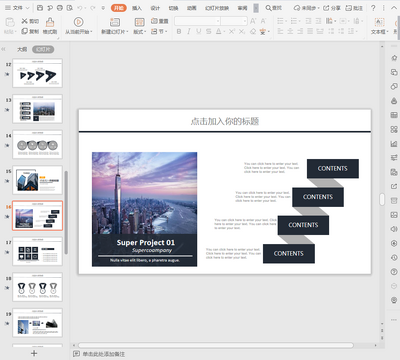Expand the font size combo box

click(x=245, y=21)
